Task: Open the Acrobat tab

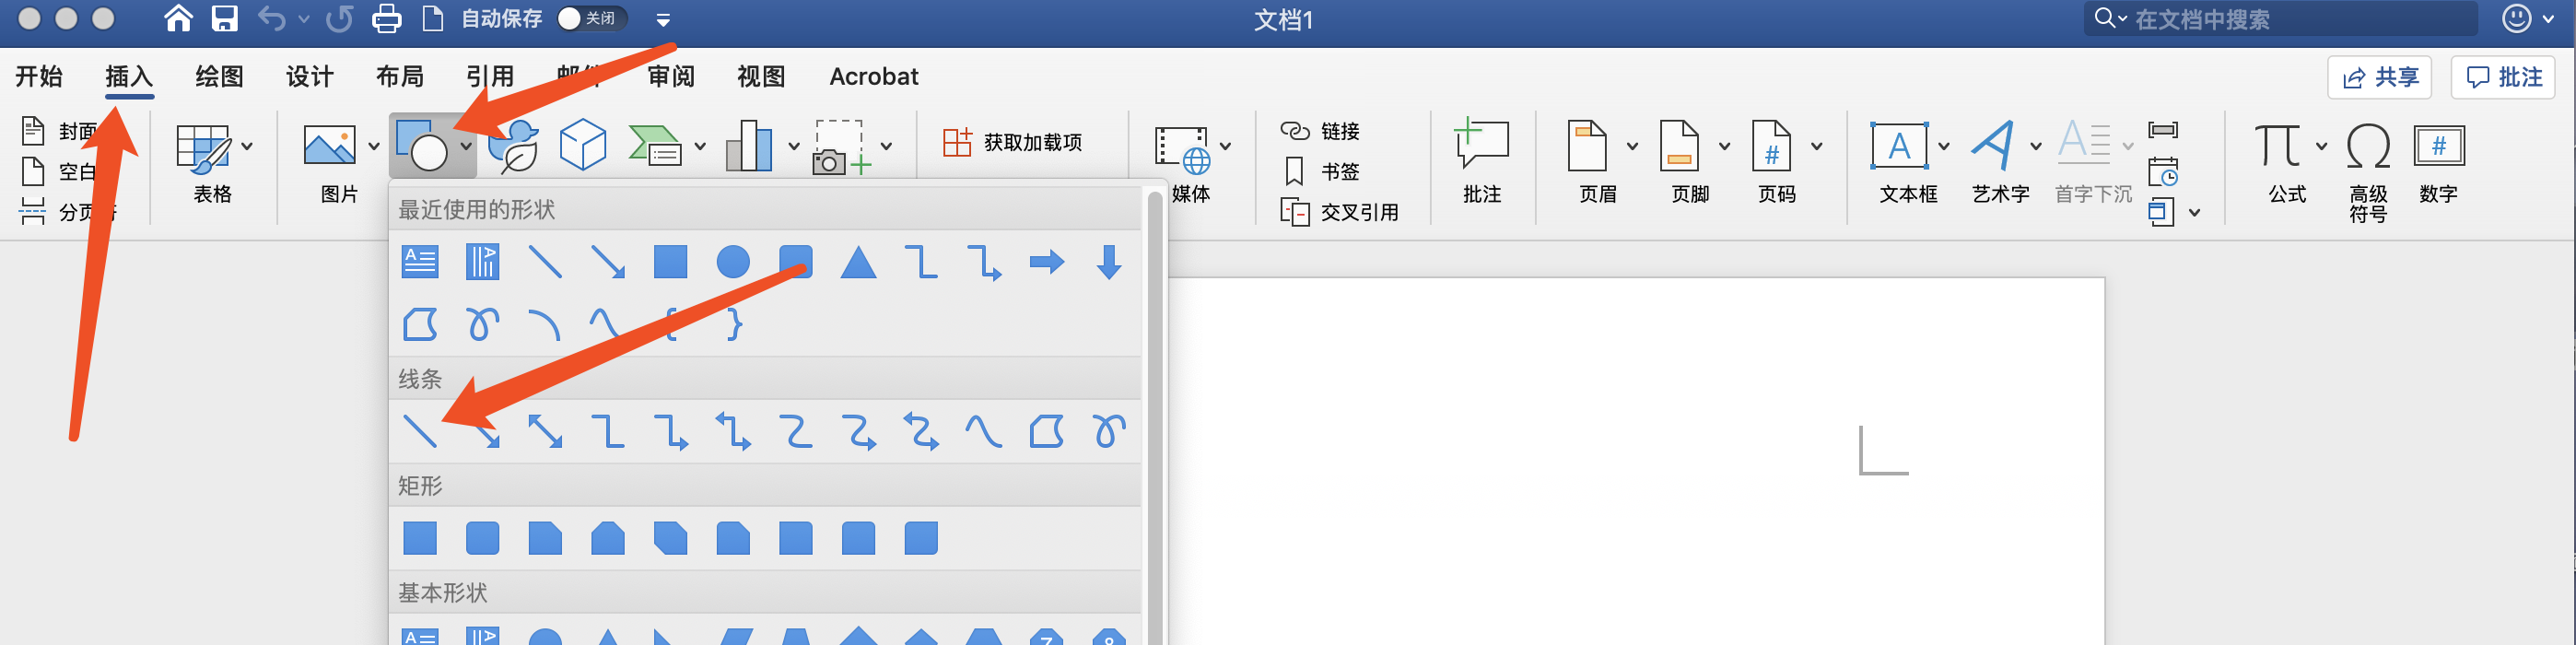Action: 873,76
